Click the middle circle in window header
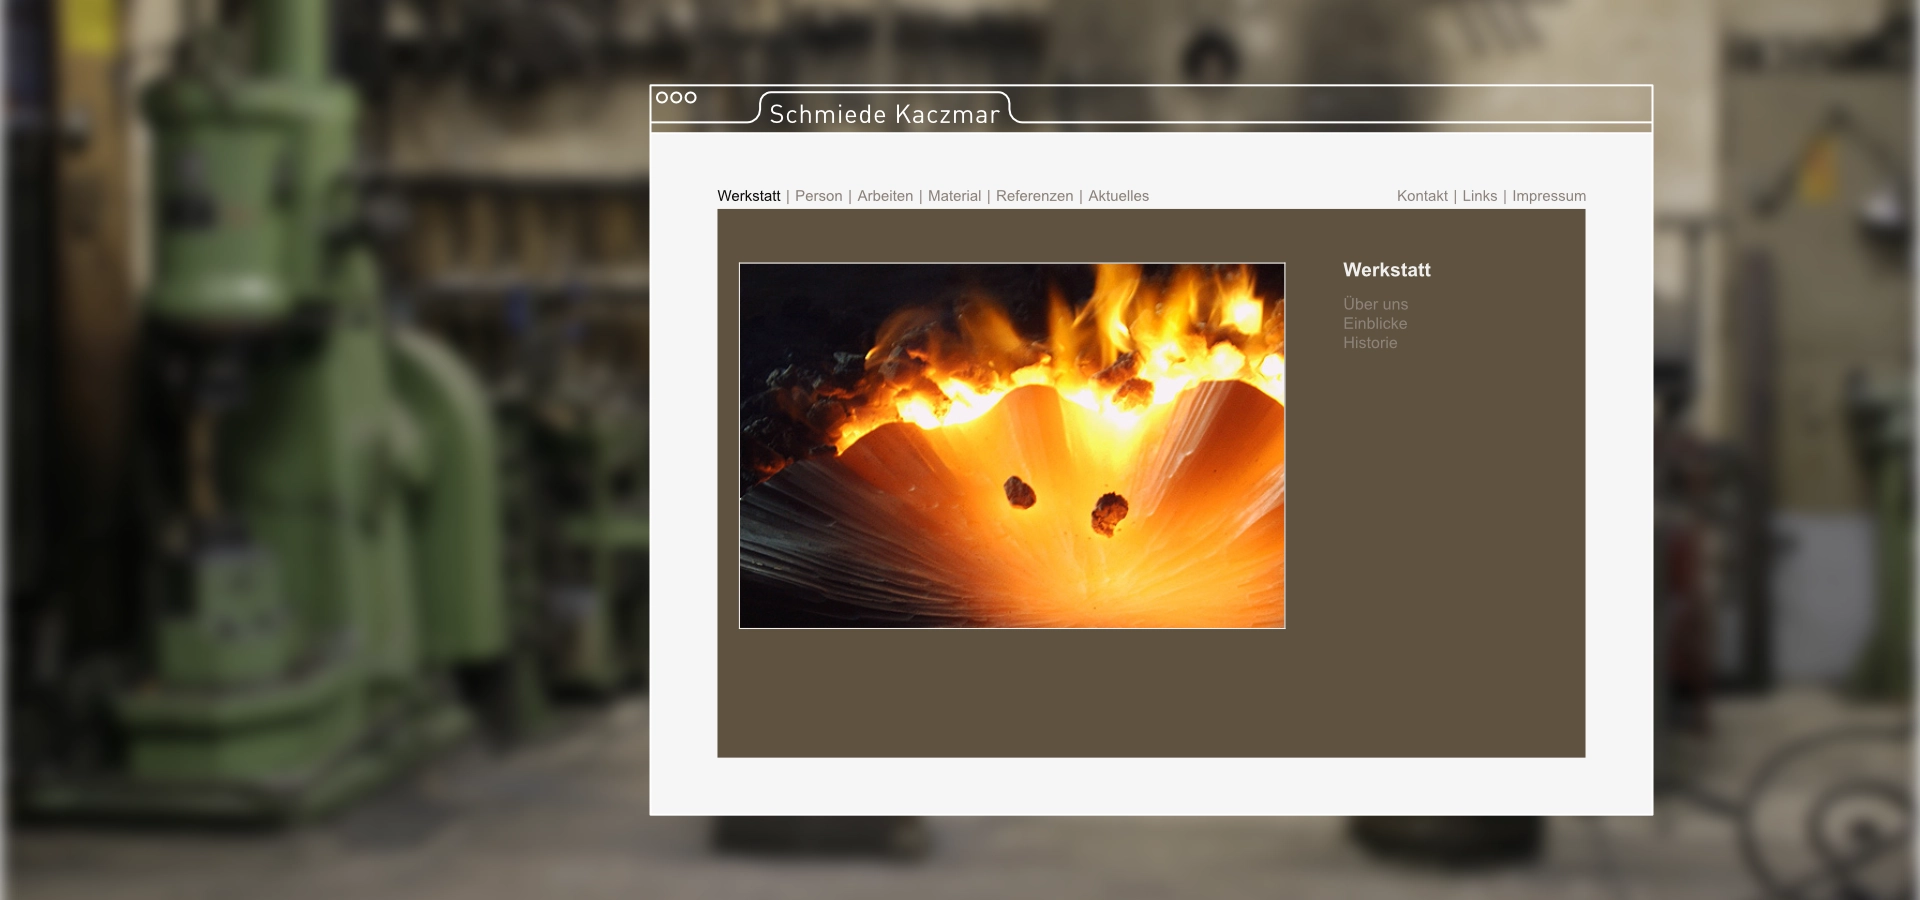 coord(676,97)
